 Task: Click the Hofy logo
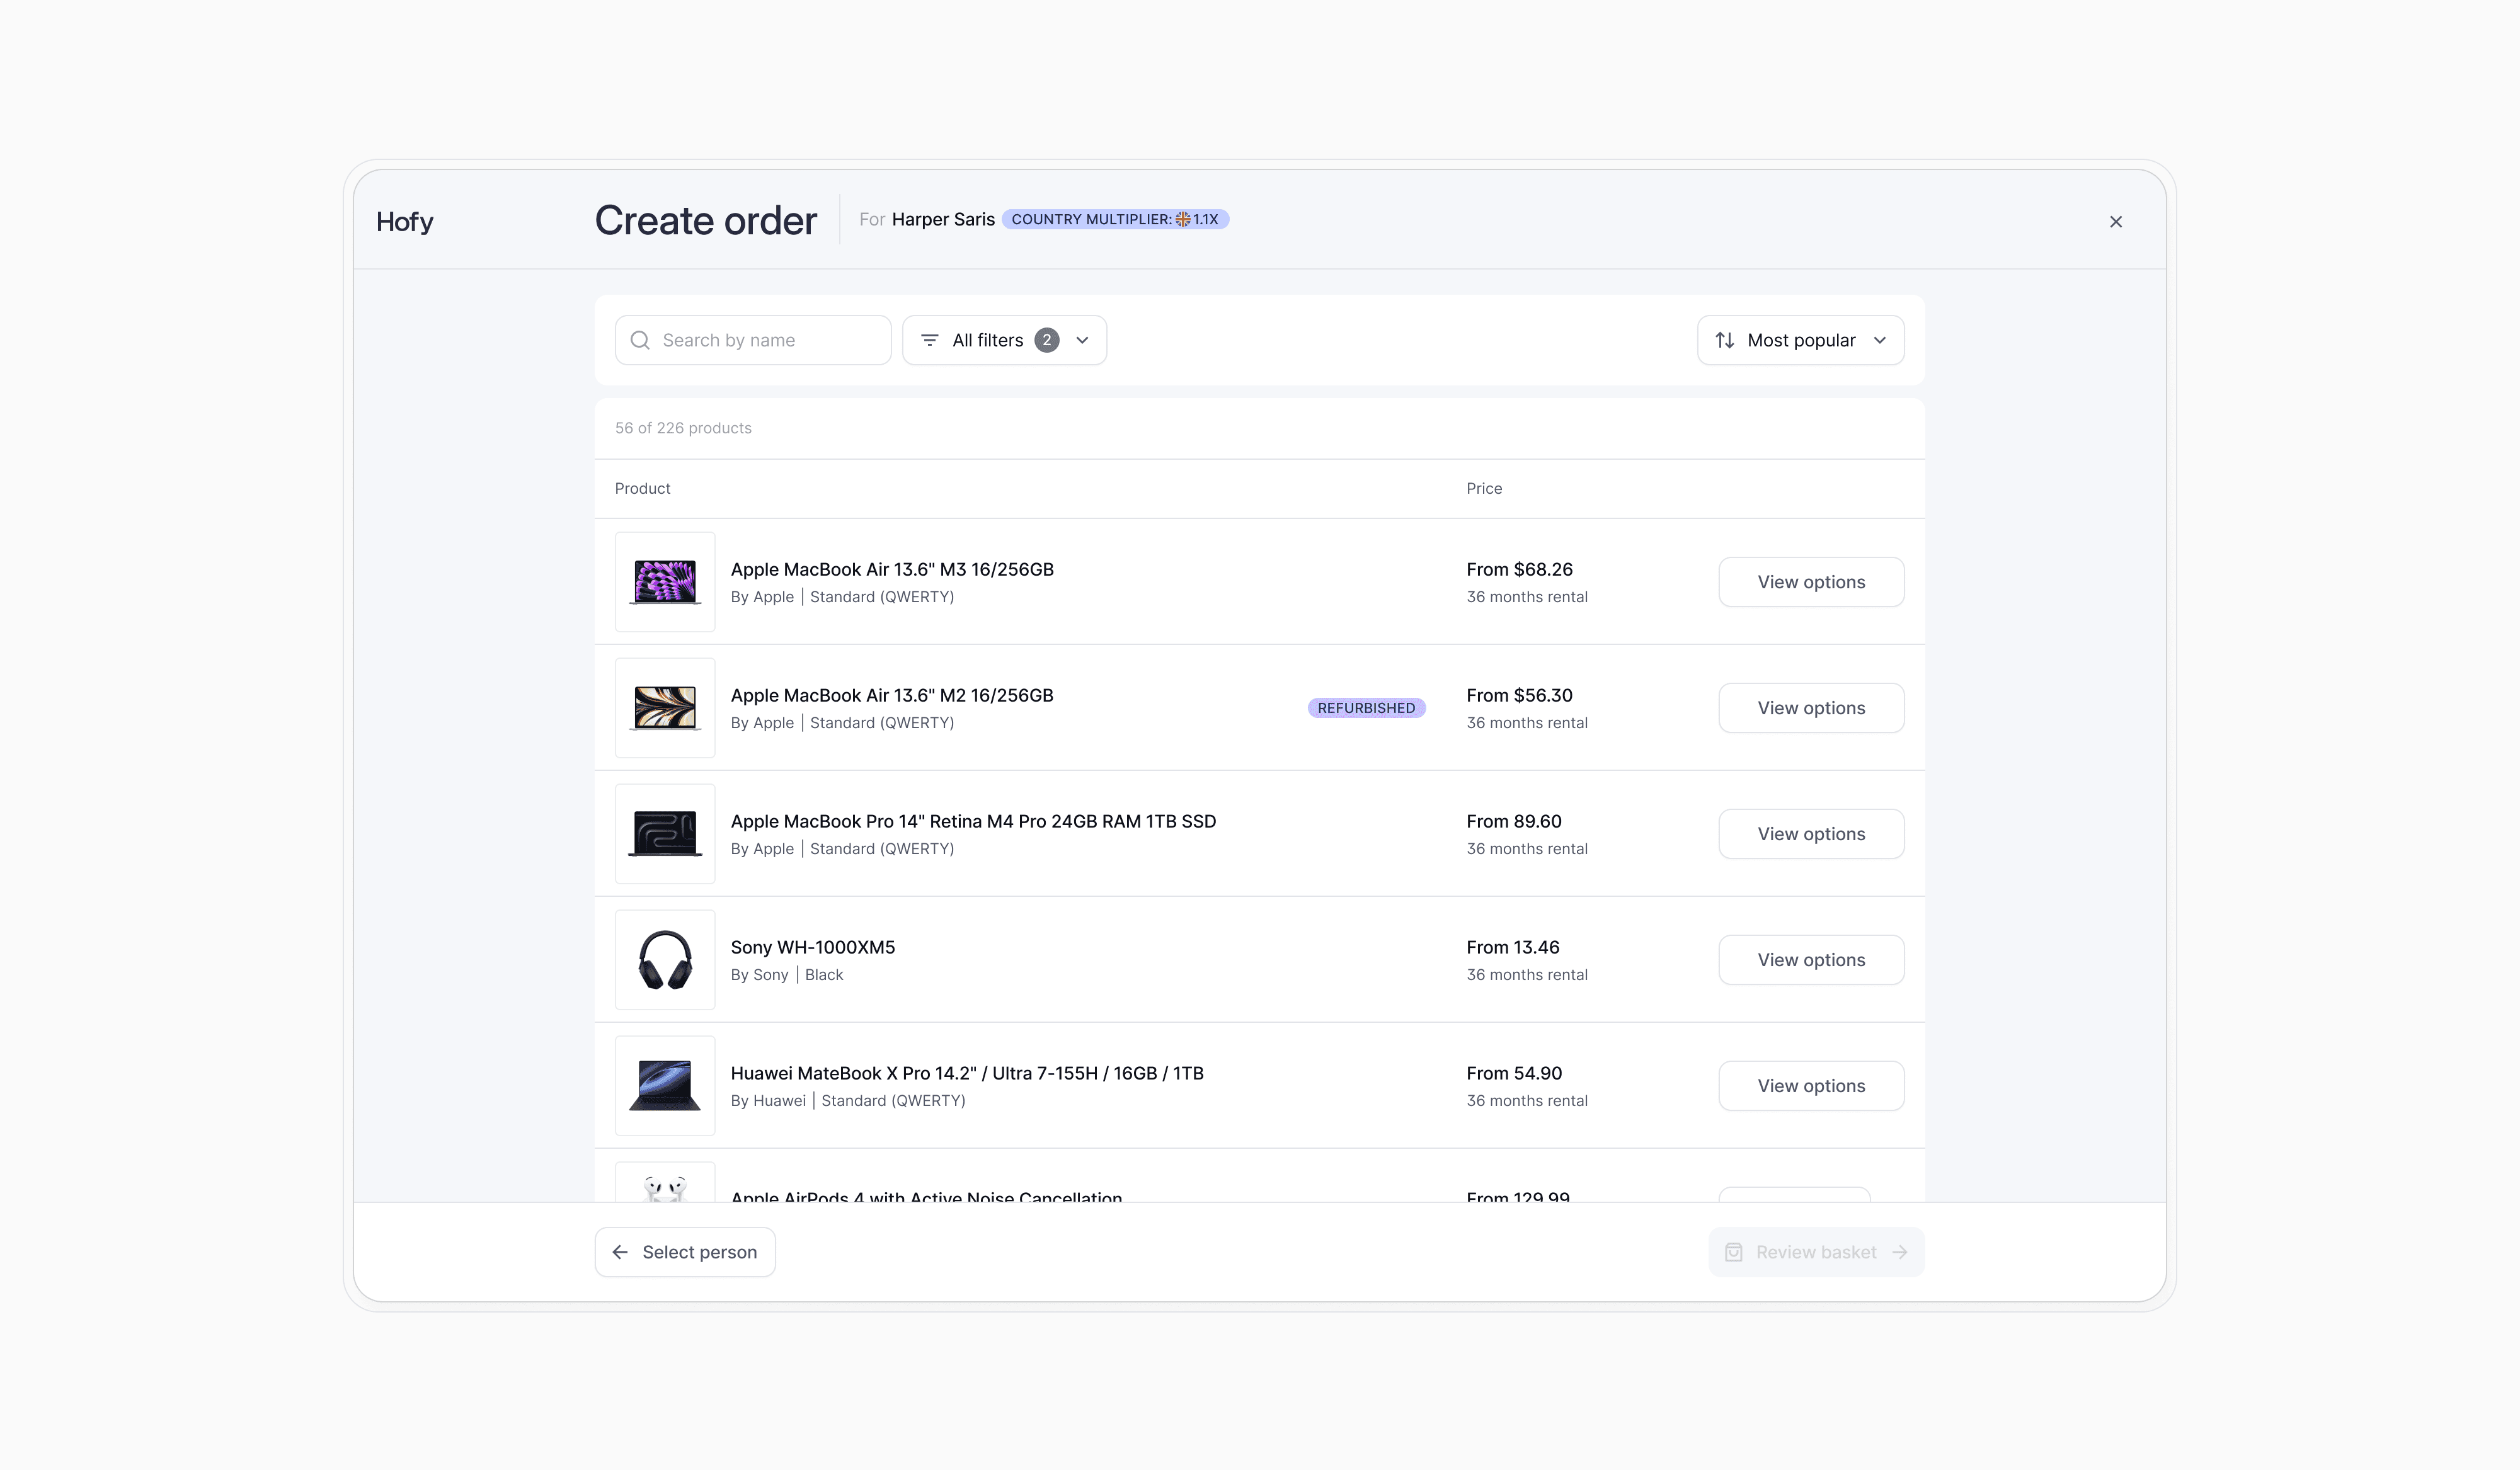pos(404,222)
